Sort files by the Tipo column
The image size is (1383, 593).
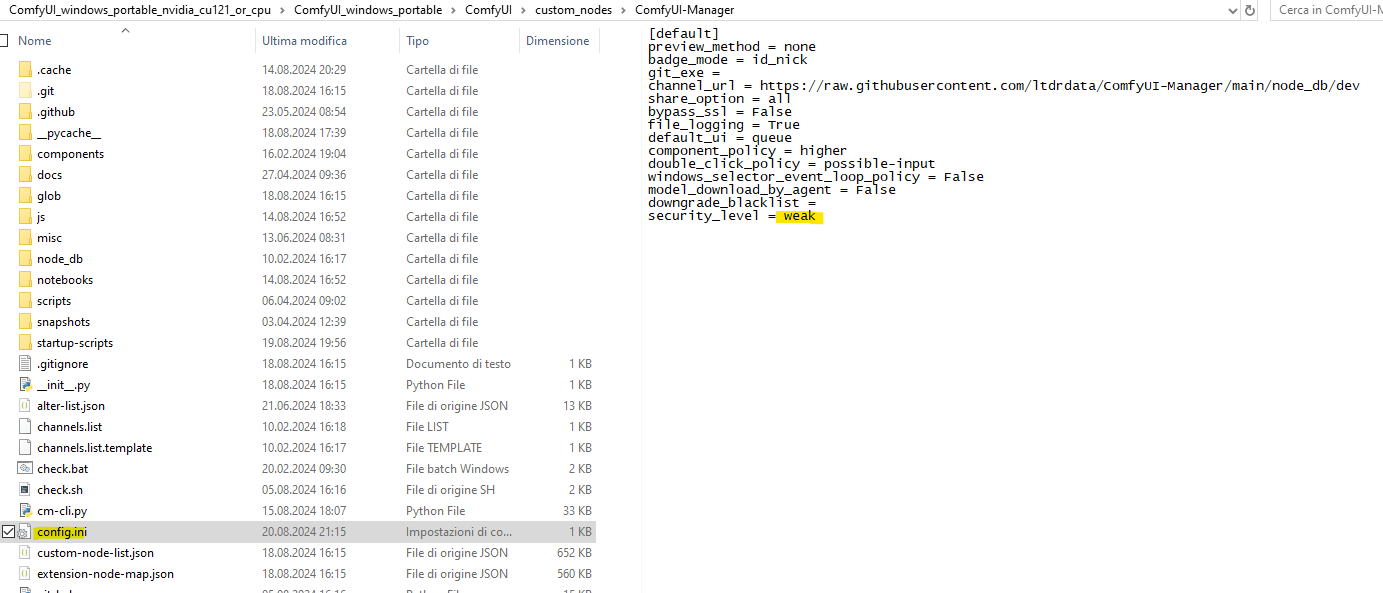(418, 41)
